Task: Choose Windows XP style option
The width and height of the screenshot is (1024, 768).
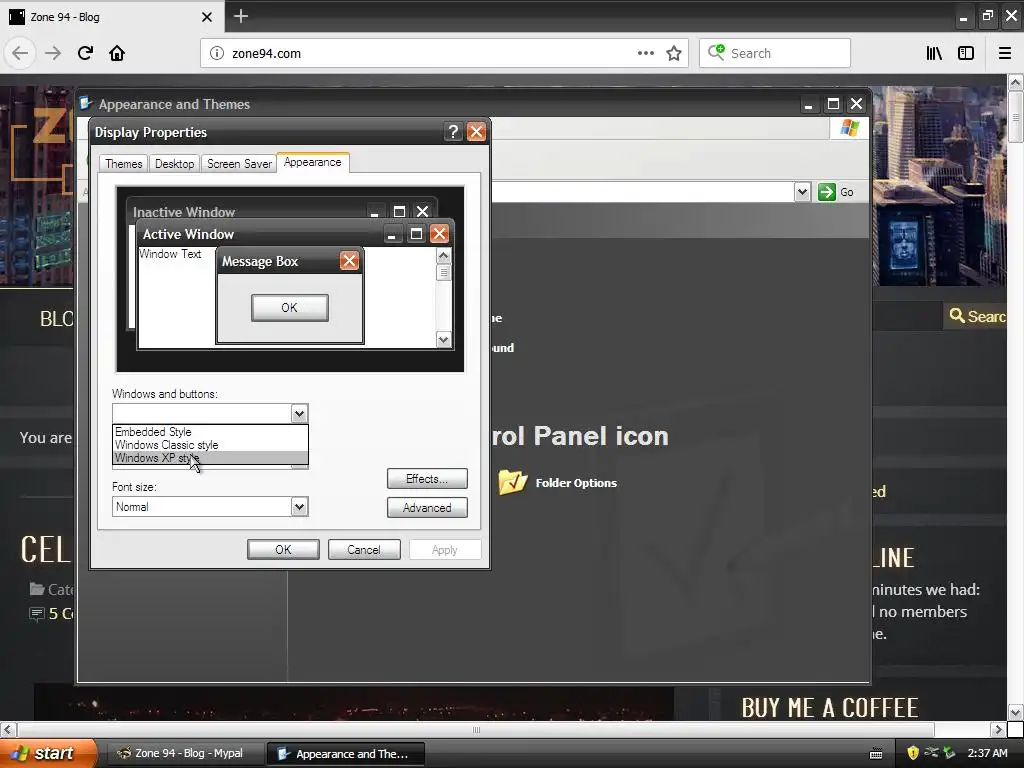Action: click(x=210, y=458)
